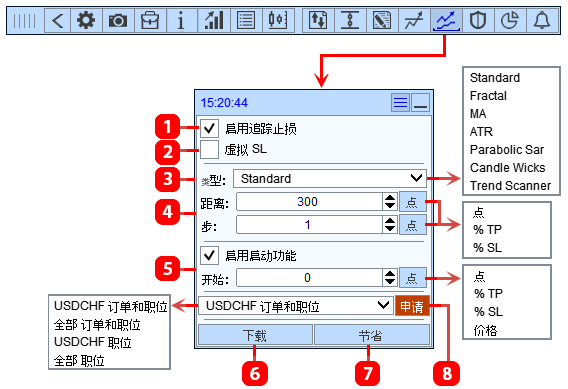
Task: Toggle the 启用启动功能 checkbox
Action: (x=209, y=255)
